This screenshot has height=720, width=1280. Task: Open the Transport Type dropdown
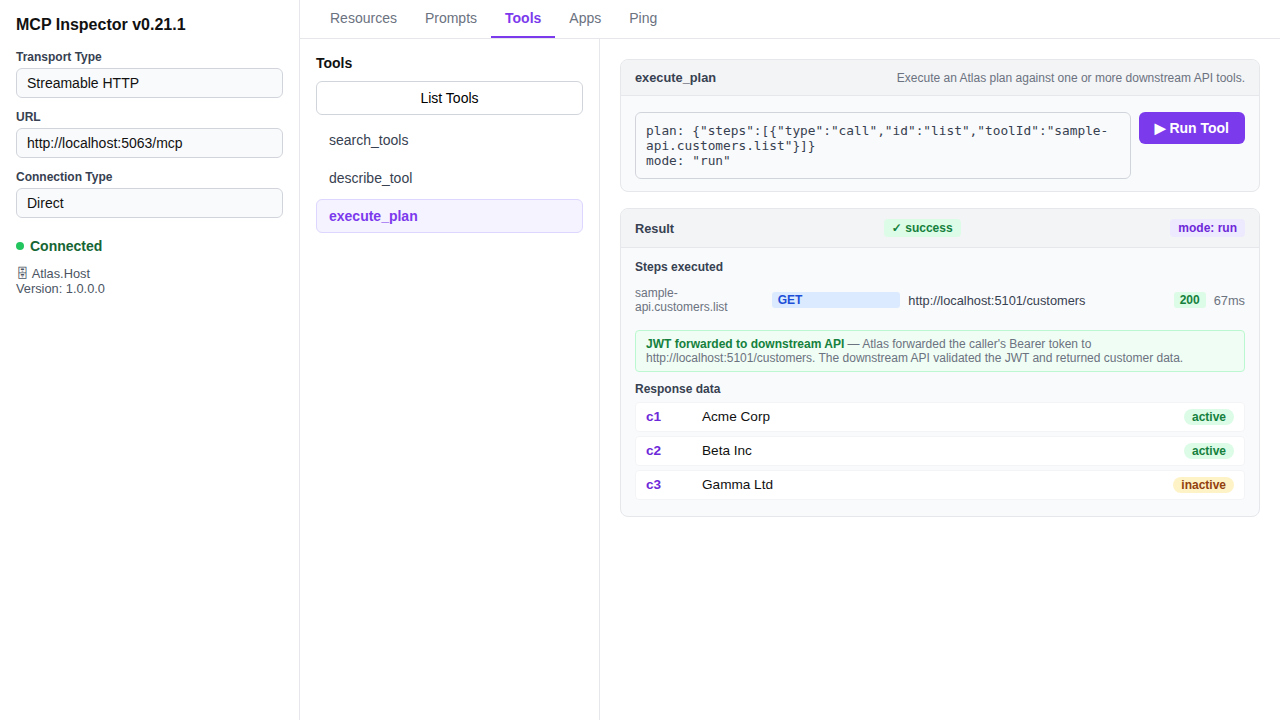click(148, 83)
